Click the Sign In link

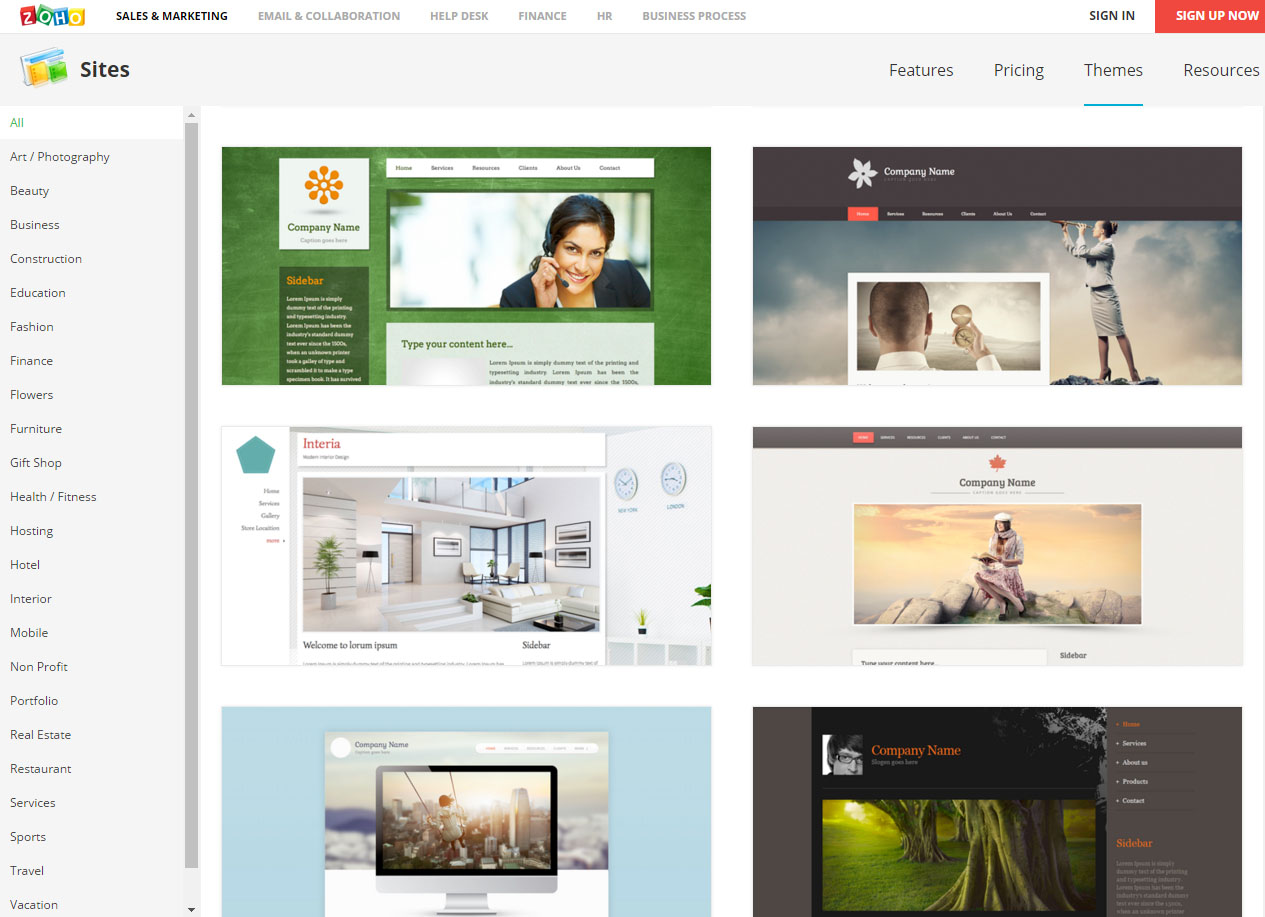tap(1111, 16)
